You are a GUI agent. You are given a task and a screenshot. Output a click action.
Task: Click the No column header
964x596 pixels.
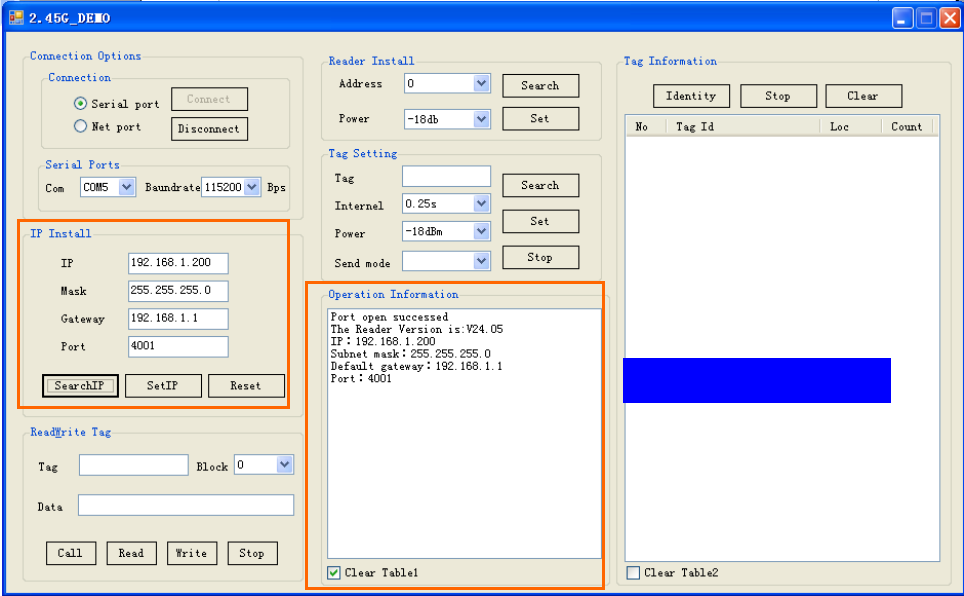646,127
